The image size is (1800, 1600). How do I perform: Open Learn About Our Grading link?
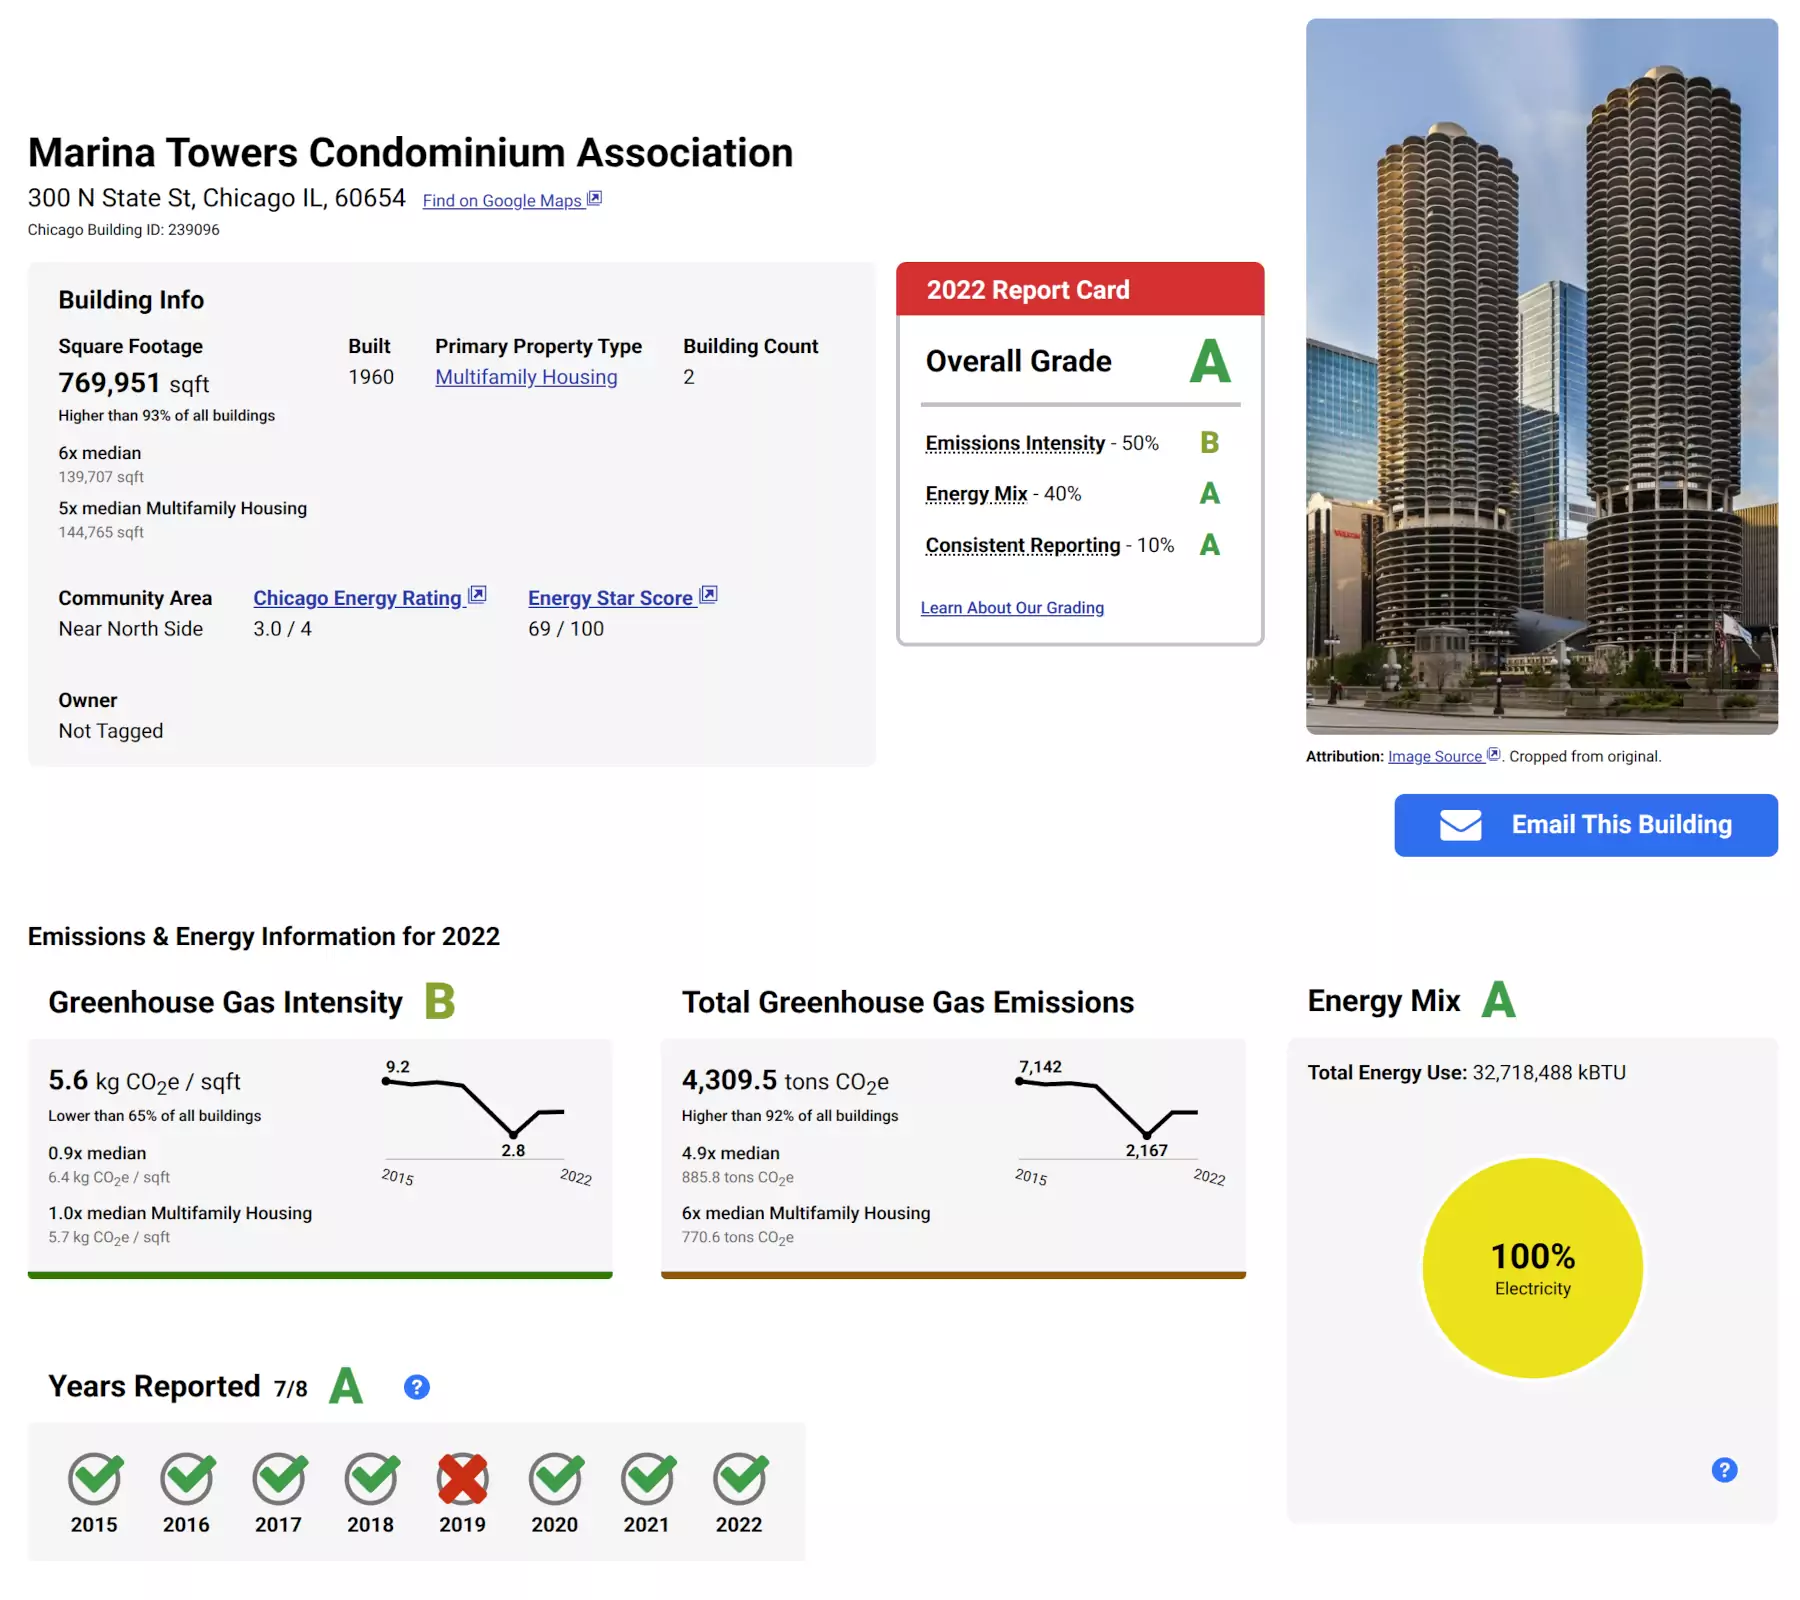[1012, 608]
